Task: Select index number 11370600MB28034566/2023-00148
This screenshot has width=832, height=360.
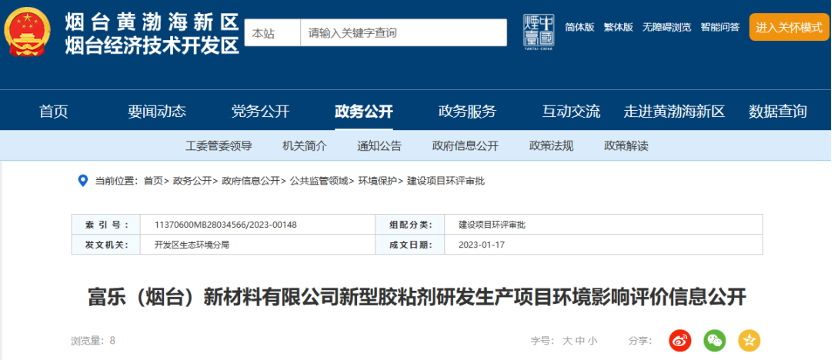Action: click(225, 225)
